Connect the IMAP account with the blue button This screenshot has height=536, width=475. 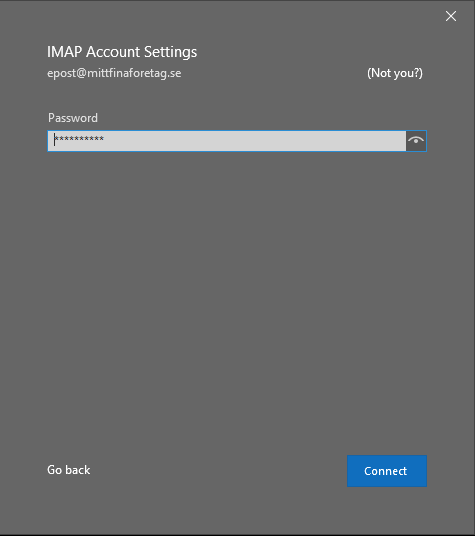coord(387,471)
